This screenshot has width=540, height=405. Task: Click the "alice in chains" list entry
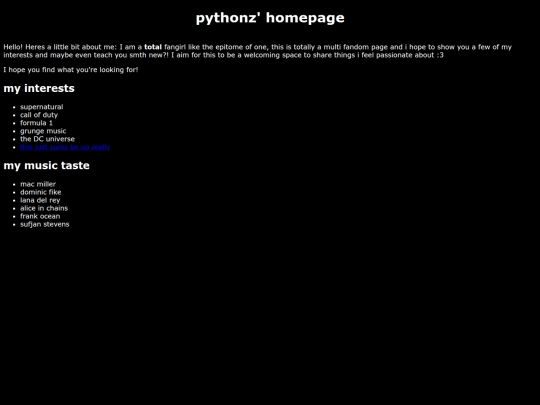(44, 208)
